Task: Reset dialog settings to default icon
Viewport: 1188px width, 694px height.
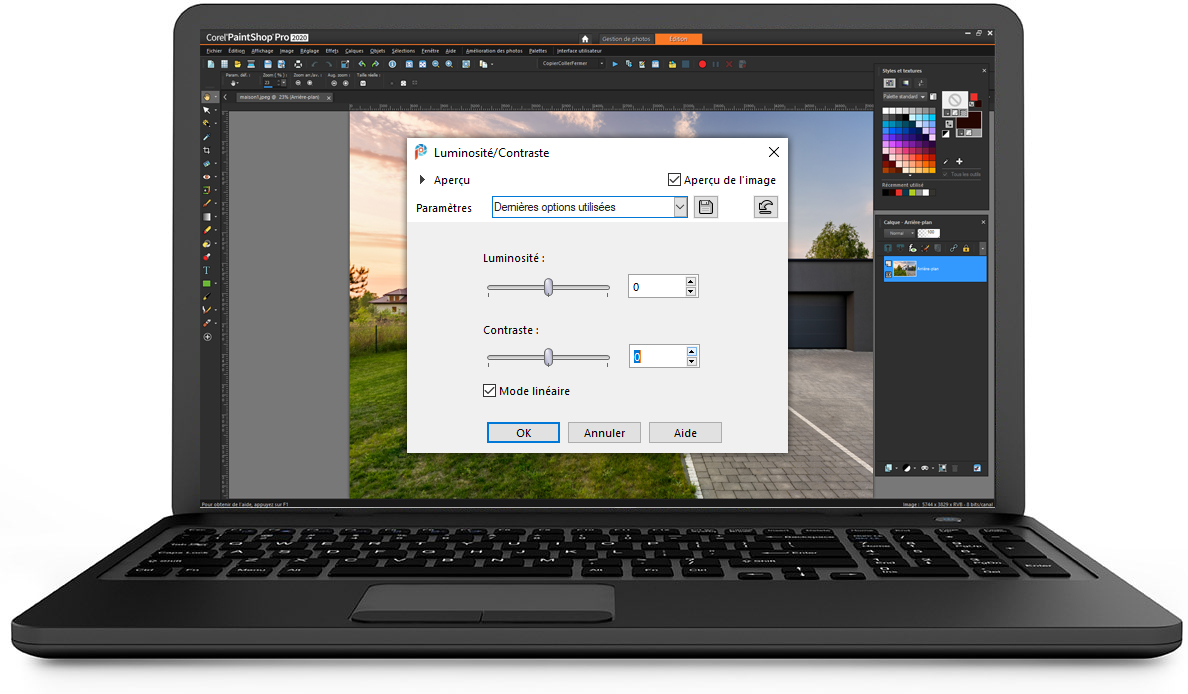Action: [x=765, y=207]
